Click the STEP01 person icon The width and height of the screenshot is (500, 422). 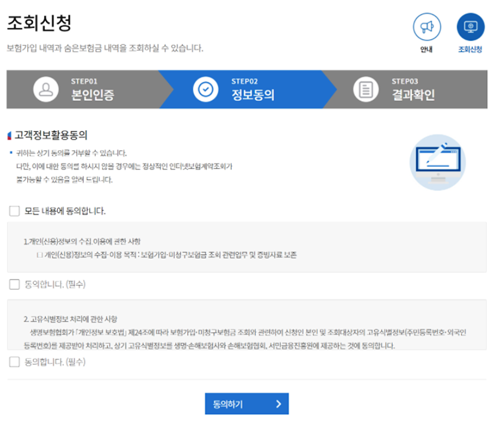[x=46, y=89]
